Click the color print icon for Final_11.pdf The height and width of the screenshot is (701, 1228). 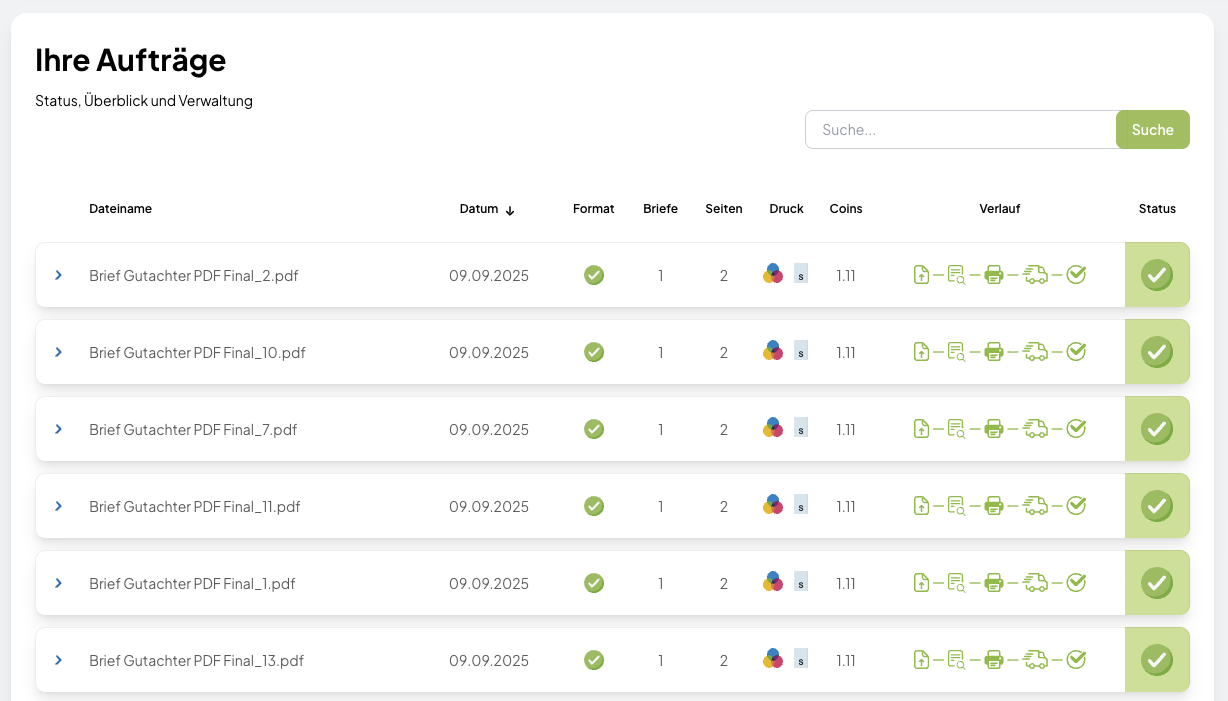pyautogui.click(x=773, y=506)
